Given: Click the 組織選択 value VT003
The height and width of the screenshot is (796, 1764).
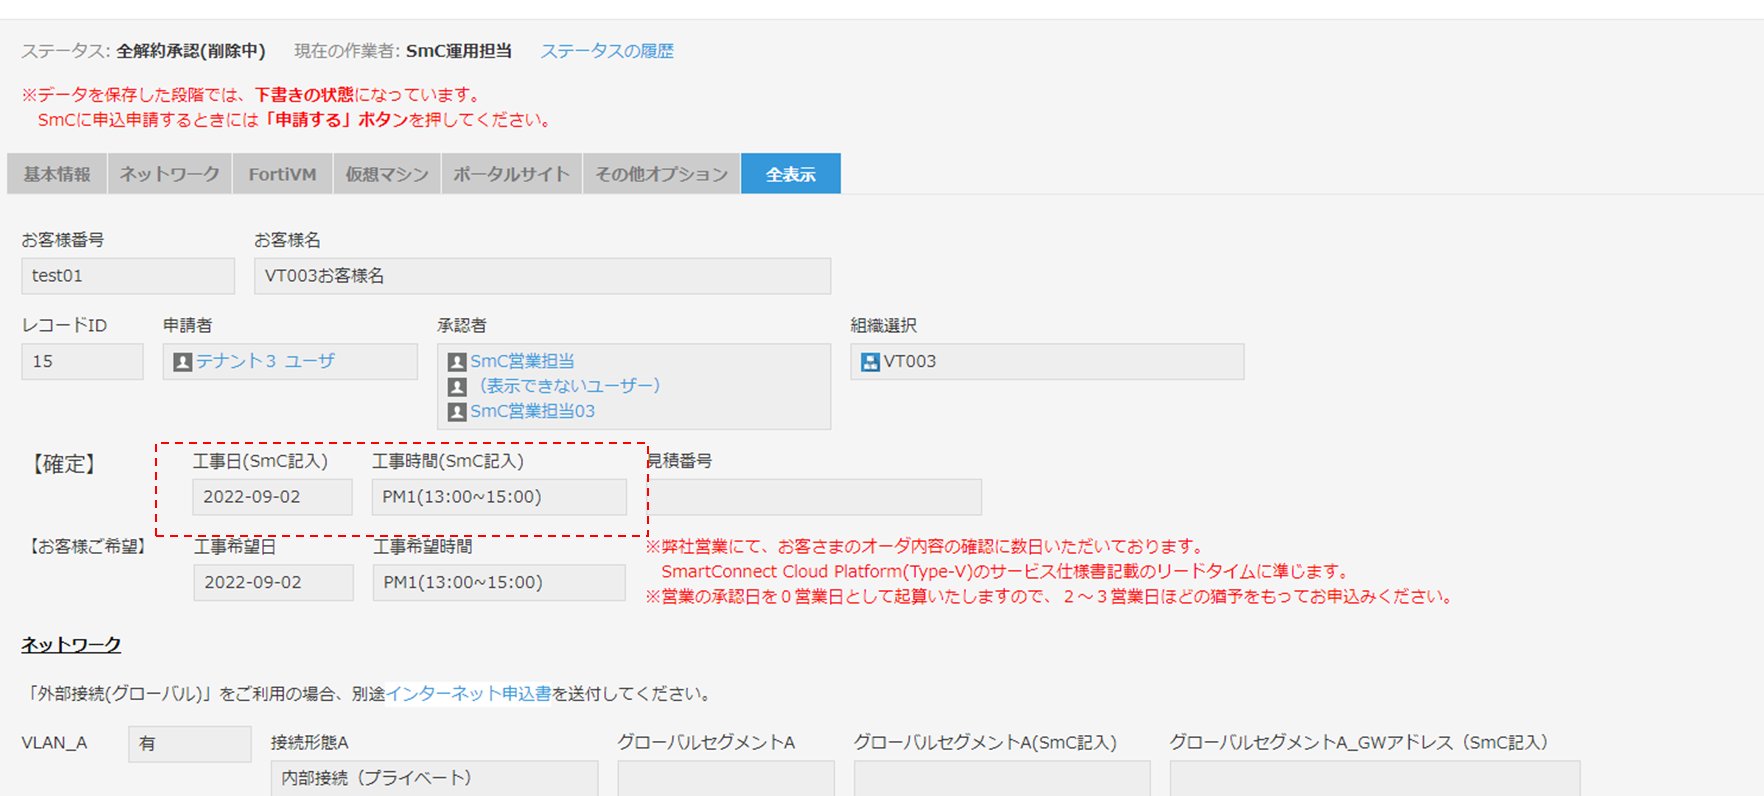Looking at the screenshot, I should click(1047, 362).
